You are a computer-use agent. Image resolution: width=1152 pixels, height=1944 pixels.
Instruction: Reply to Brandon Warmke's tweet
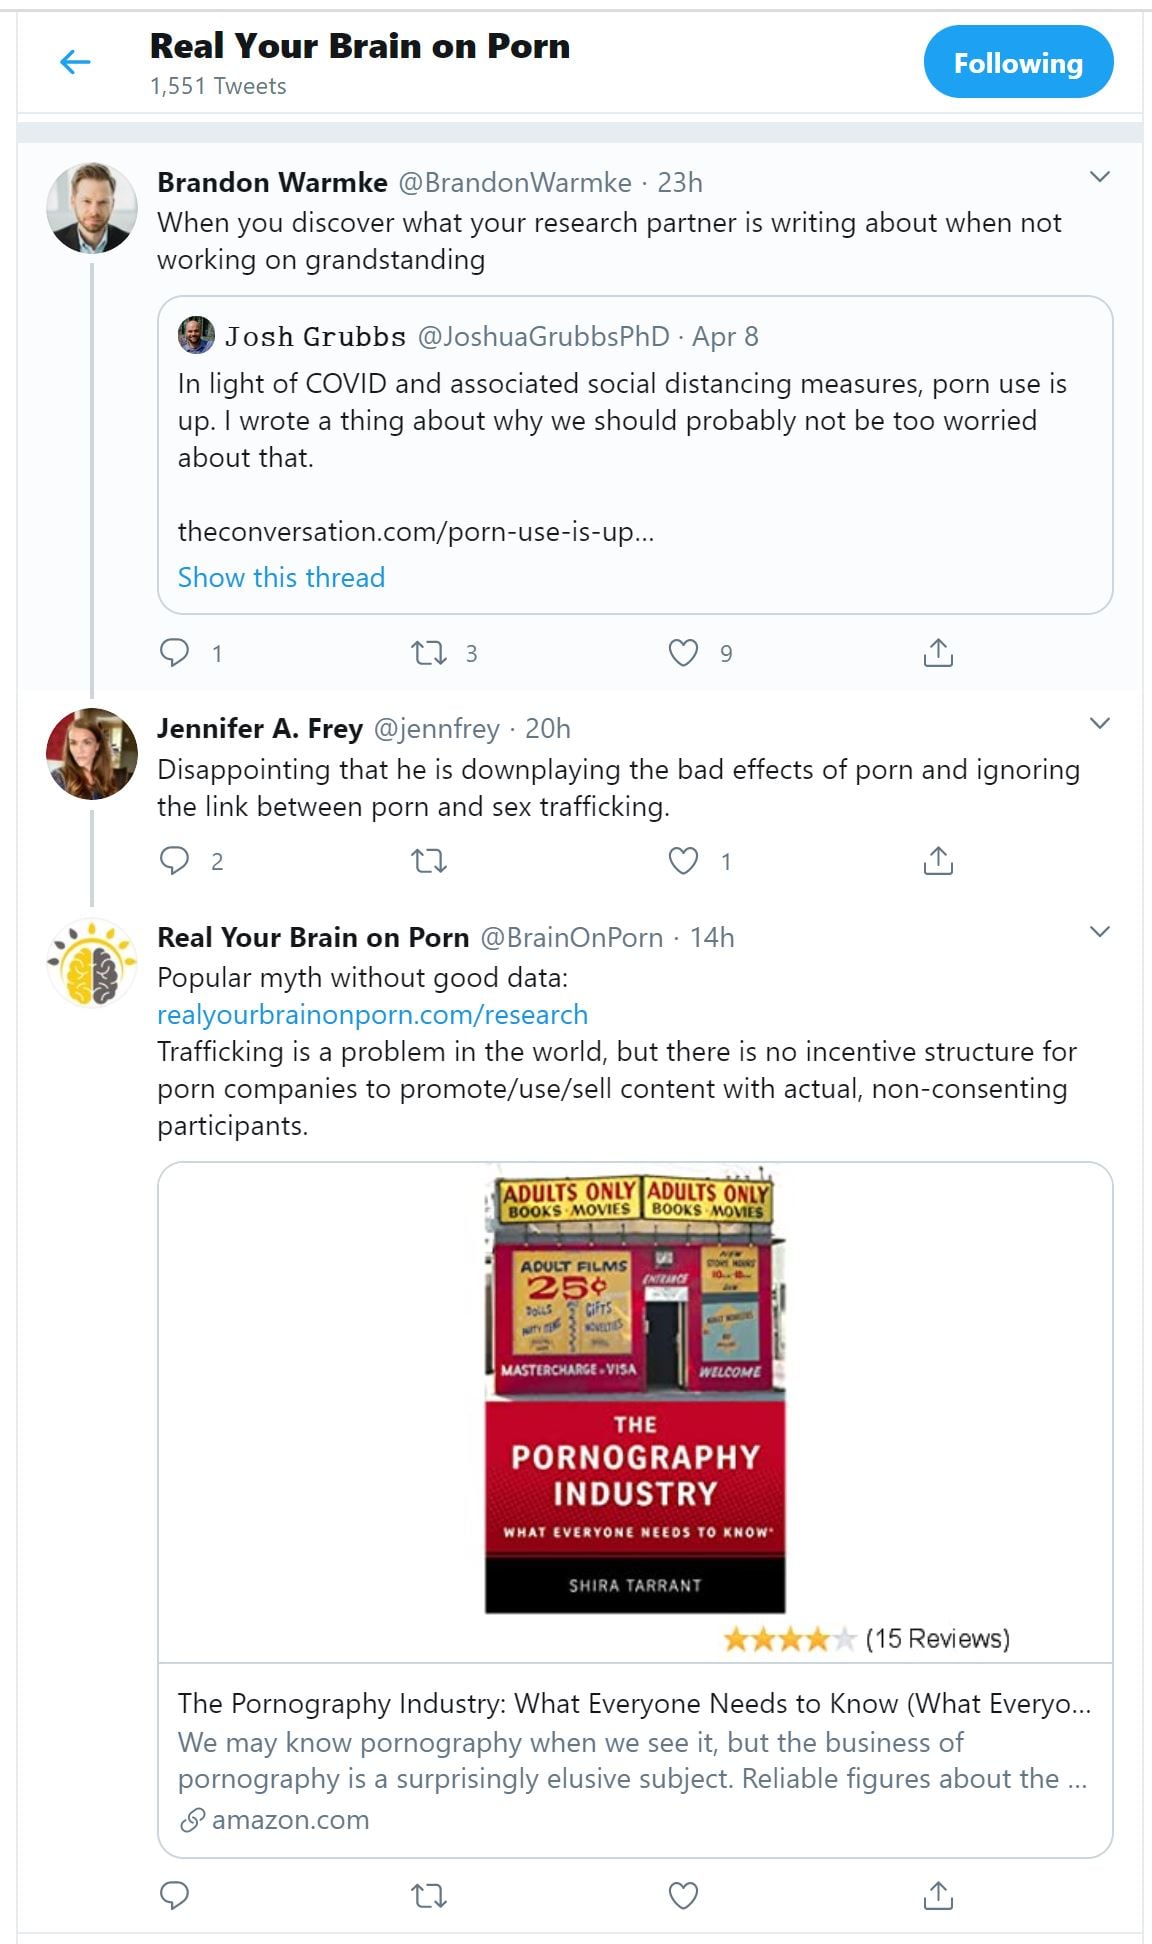coord(175,653)
